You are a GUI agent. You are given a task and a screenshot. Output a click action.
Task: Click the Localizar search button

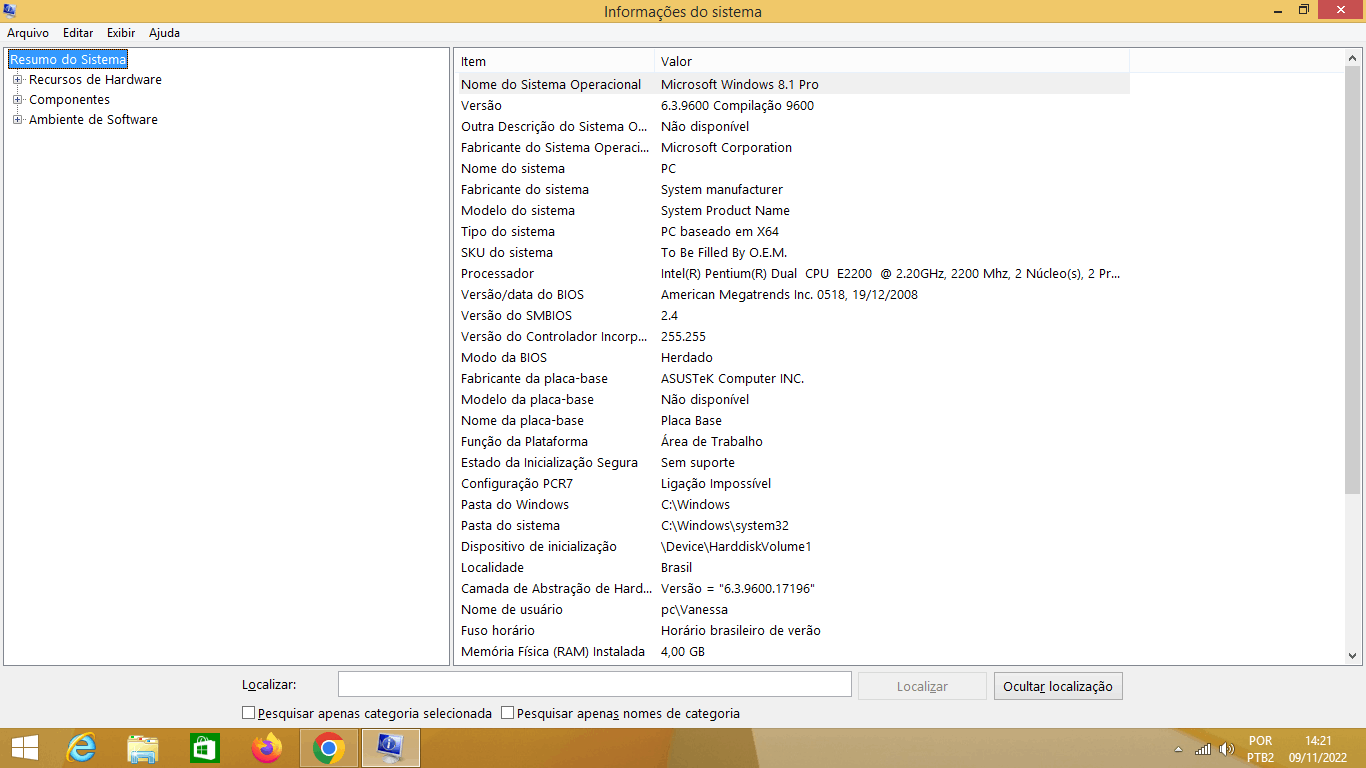pyautogui.click(x=922, y=686)
